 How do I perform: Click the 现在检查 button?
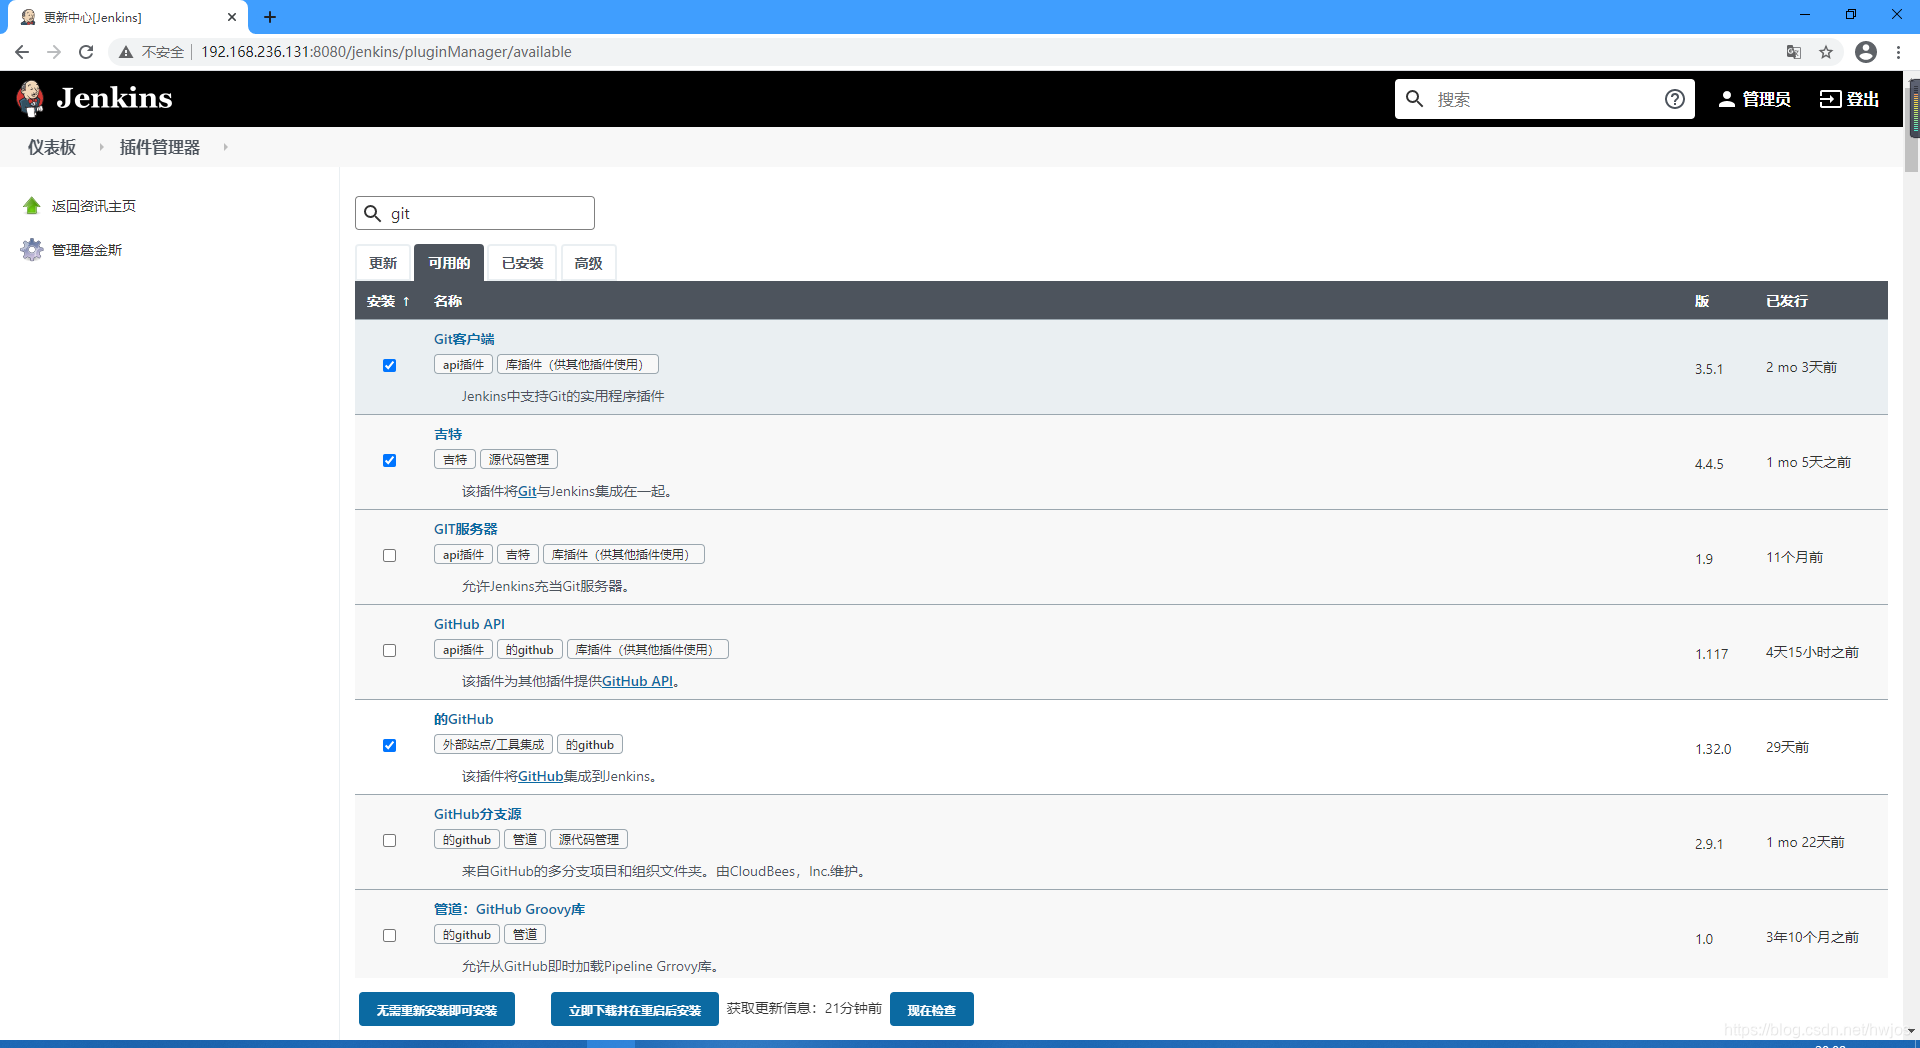[x=932, y=1010]
